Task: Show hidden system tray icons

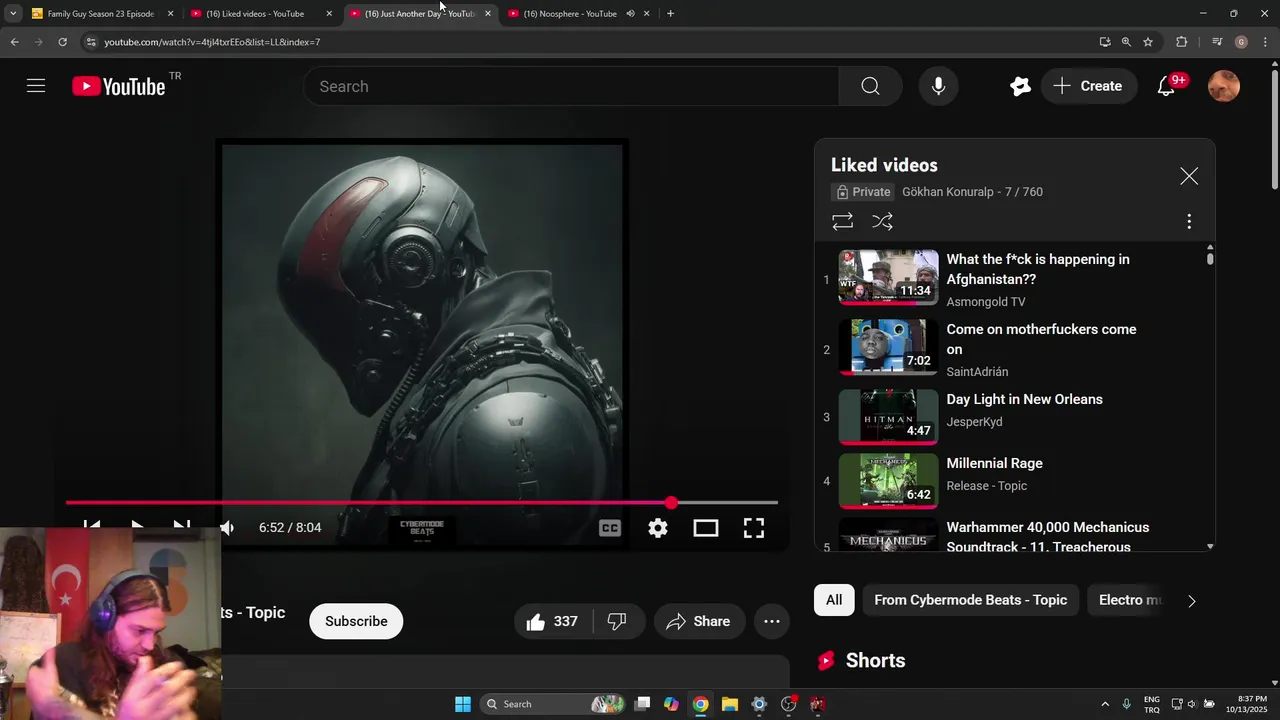Action: [x=1105, y=704]
